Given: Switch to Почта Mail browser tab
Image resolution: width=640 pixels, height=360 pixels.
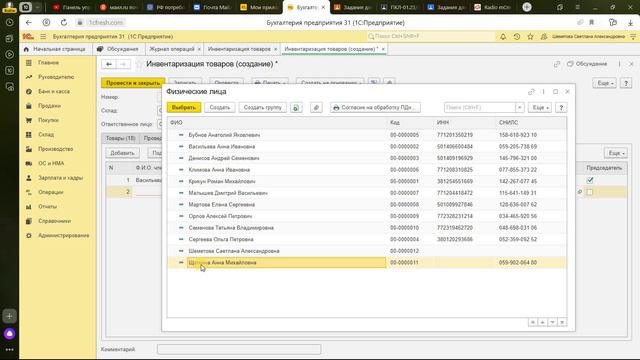Looking at the screenshot, I should (x=212, y=7).
